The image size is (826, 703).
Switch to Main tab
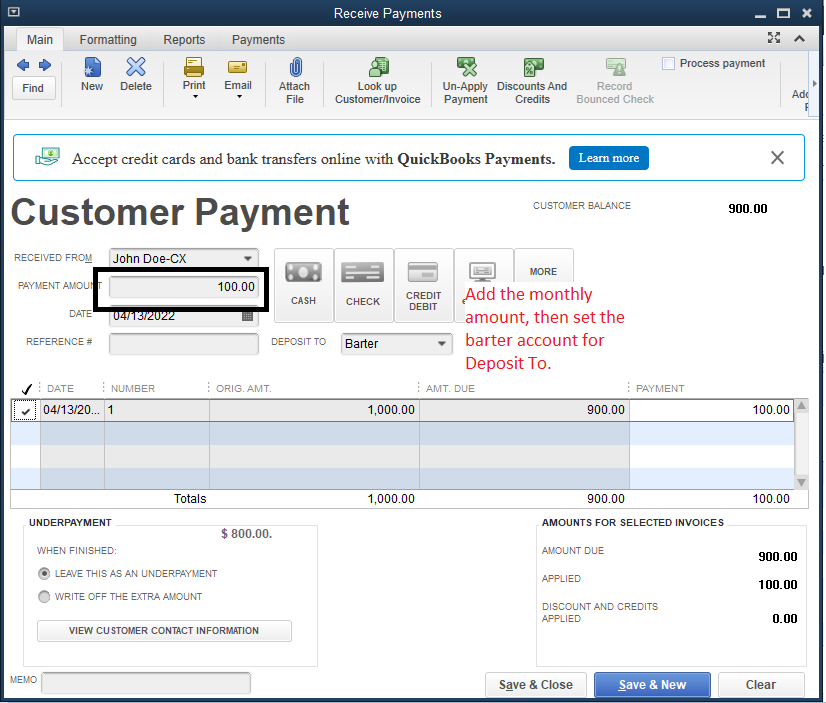tap(40, 40)
